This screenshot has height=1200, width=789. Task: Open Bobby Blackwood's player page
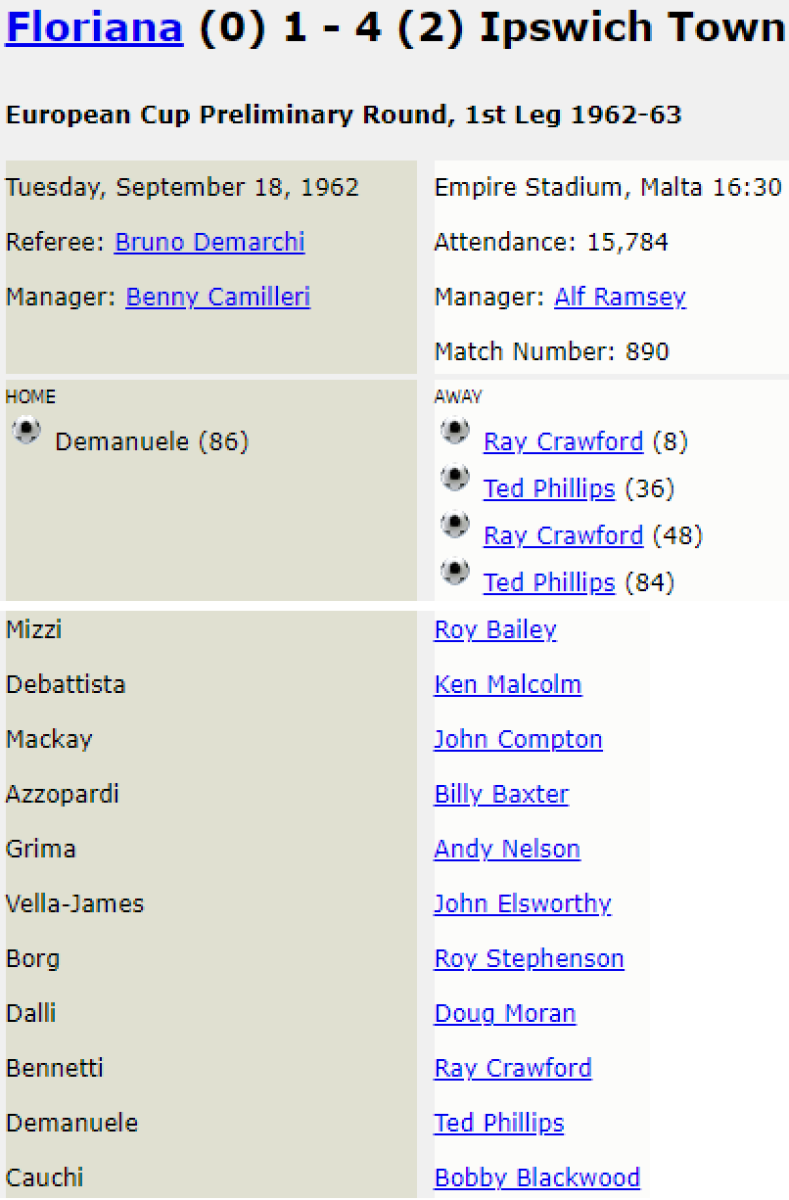537,1178
